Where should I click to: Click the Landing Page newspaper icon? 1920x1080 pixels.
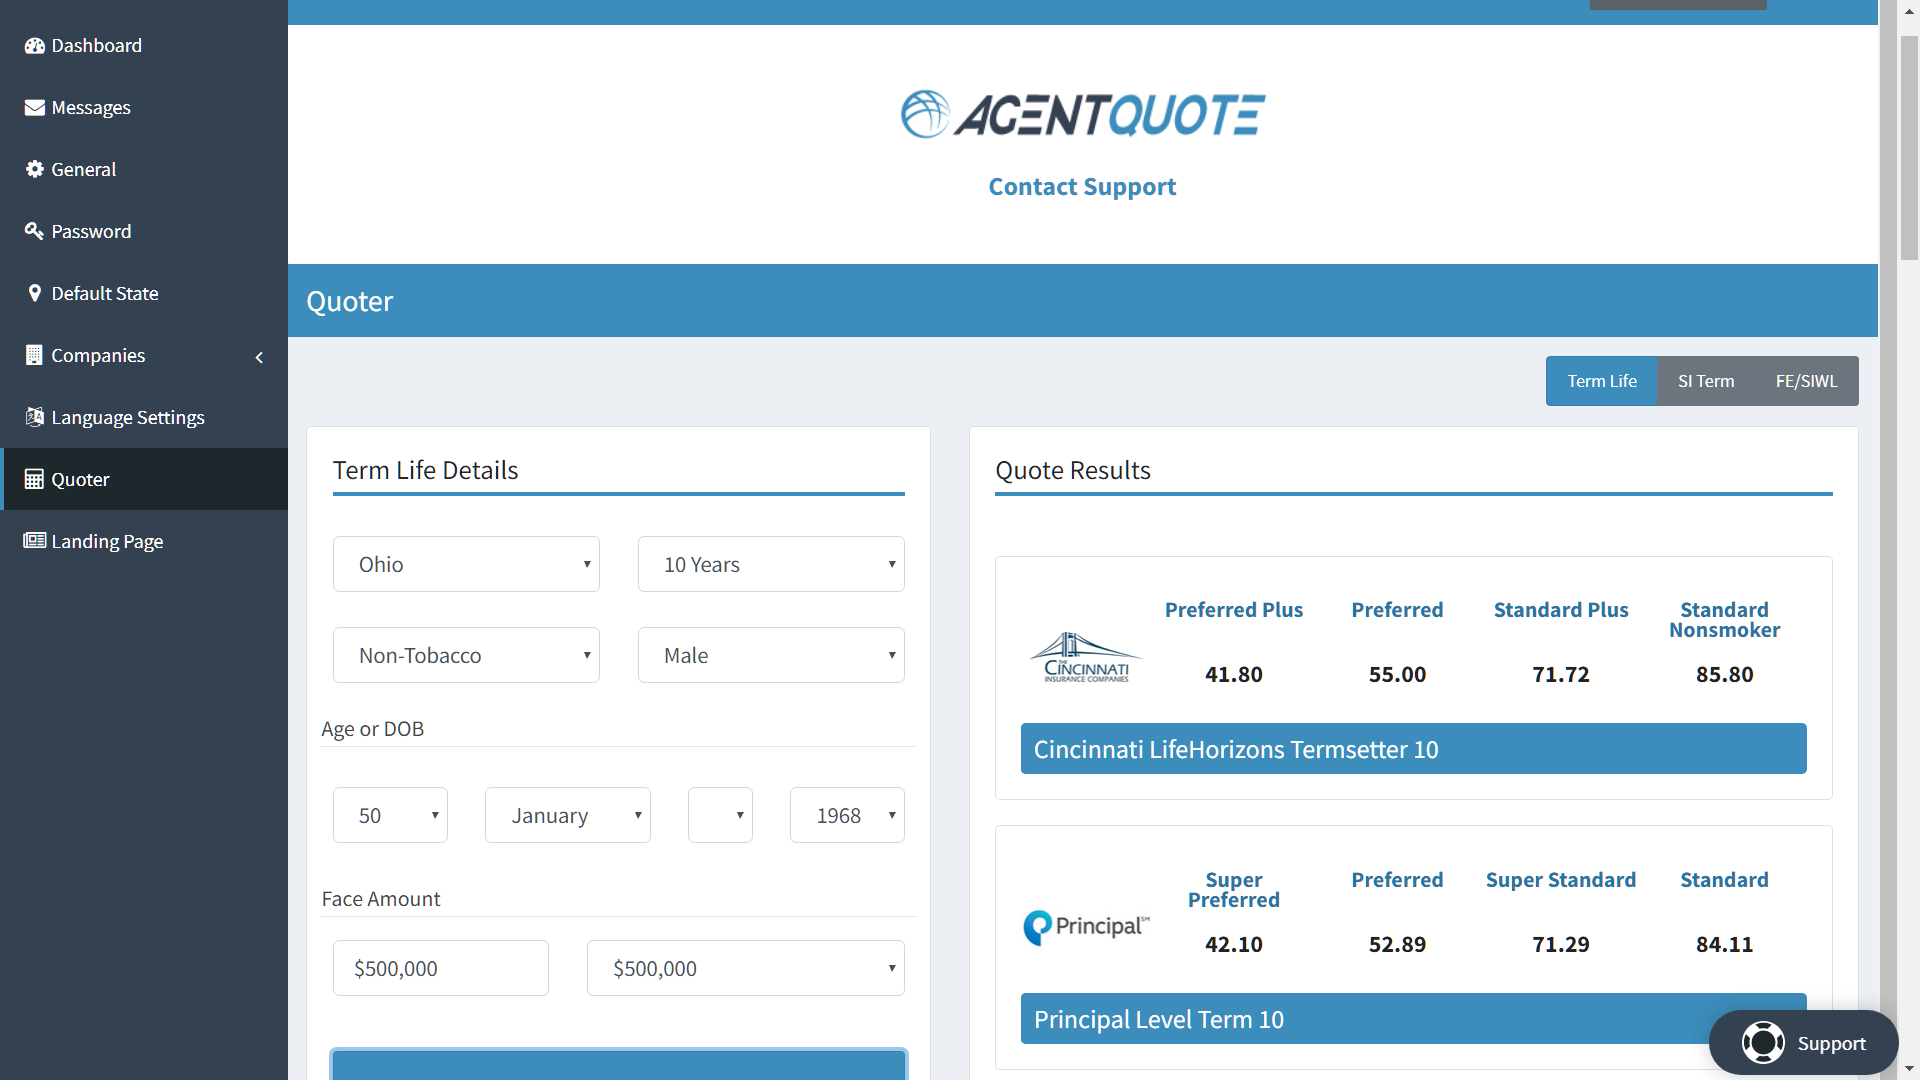35,541
